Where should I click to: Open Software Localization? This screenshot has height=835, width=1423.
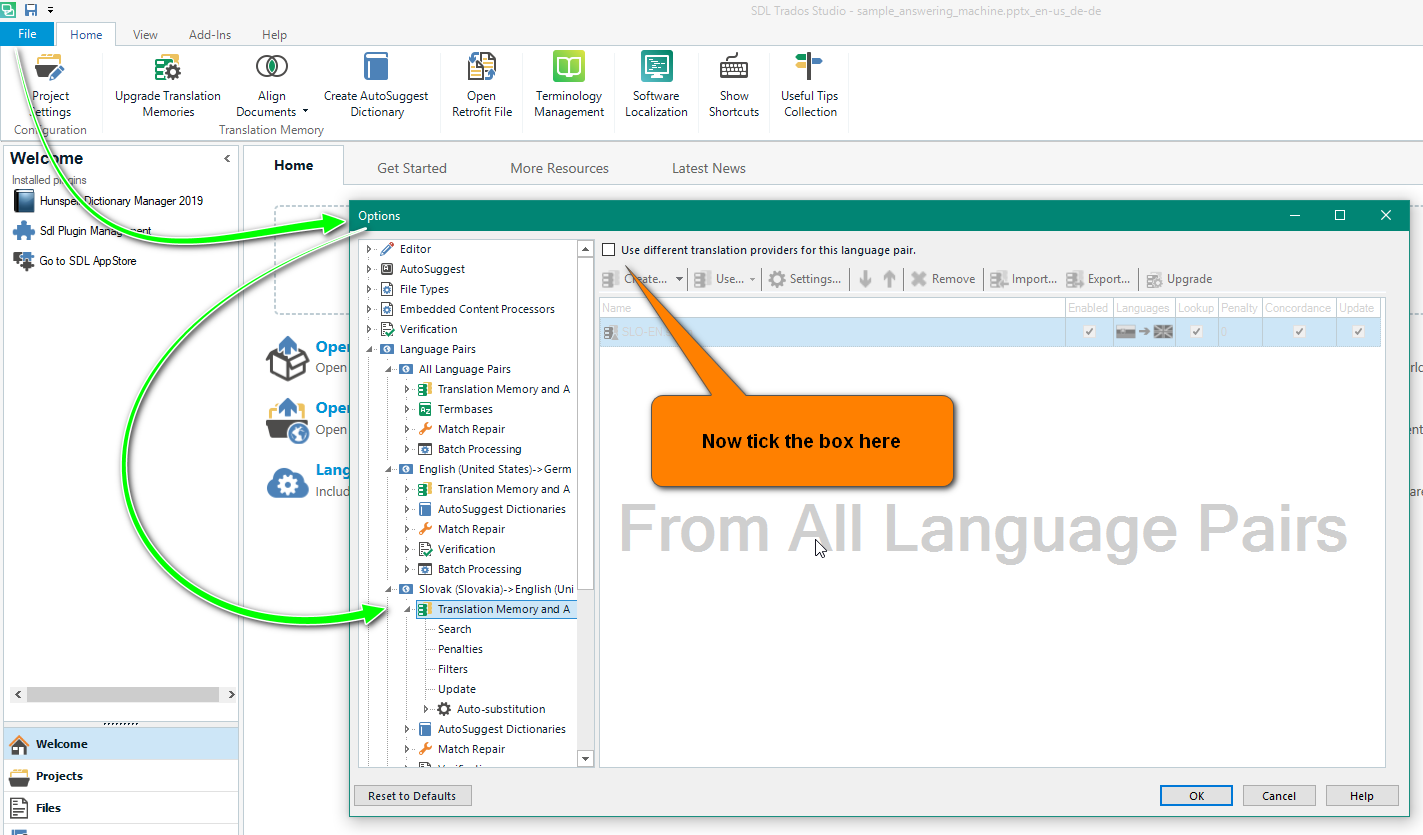click(x=656, y=86)
